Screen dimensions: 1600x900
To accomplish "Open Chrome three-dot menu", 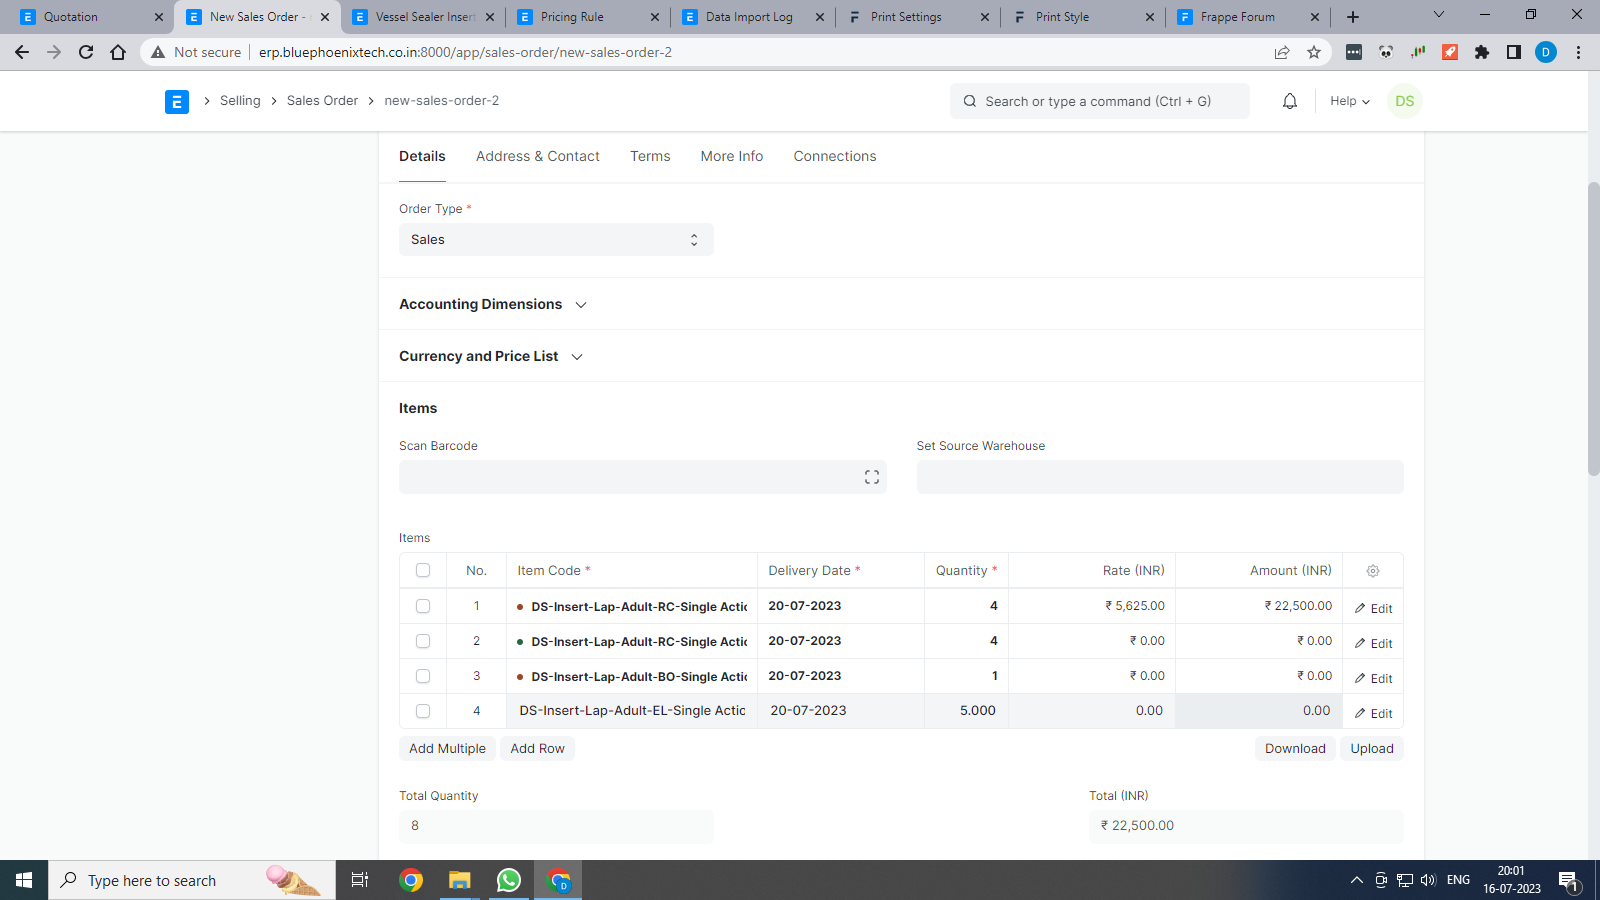I will click(x=1578, y=52).
